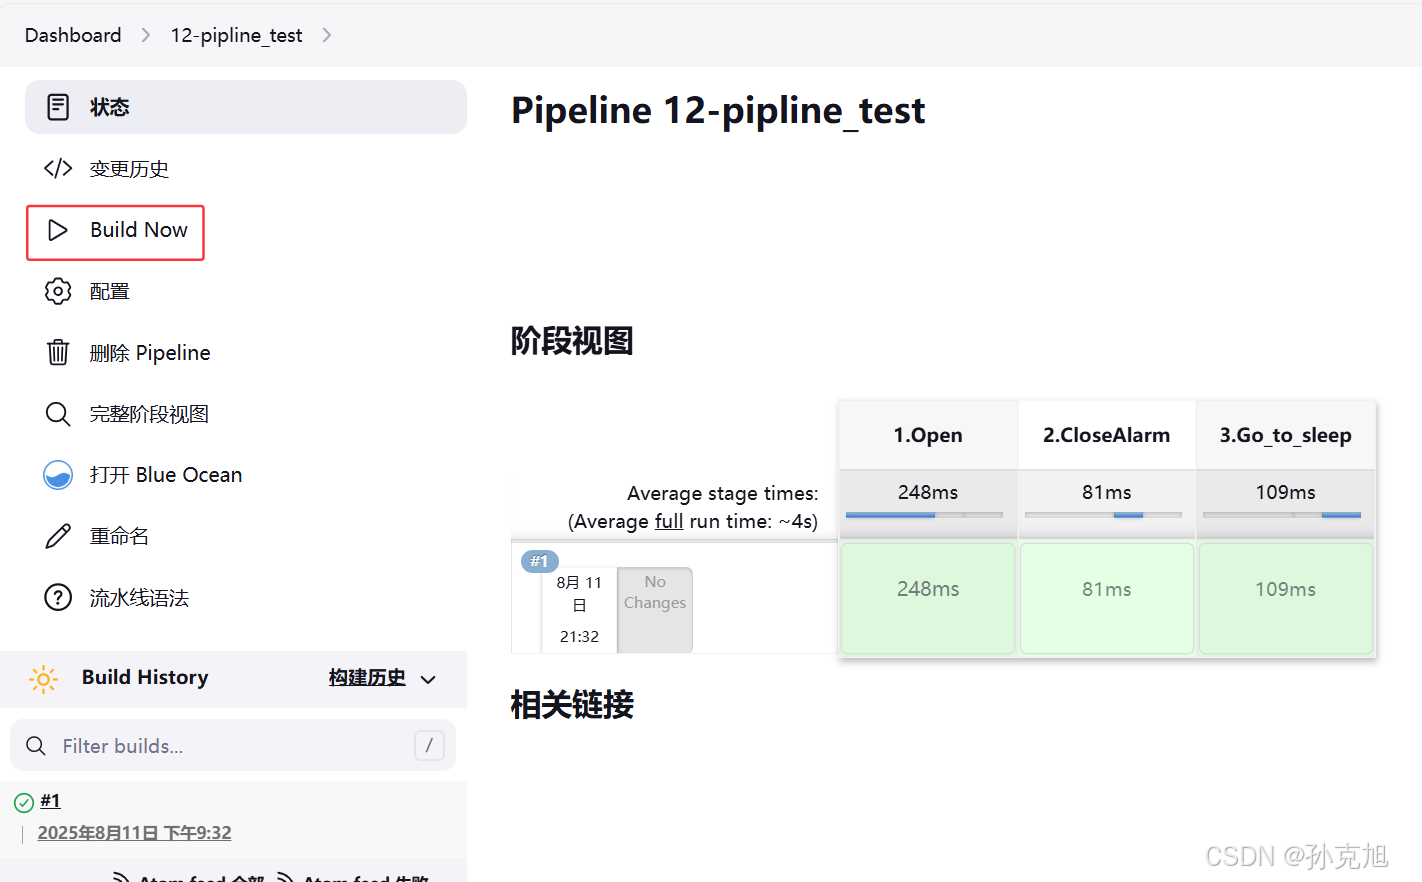
Task: Expand chevron after 12-pipline_test breadcrumb
Action: click(327, 35)
